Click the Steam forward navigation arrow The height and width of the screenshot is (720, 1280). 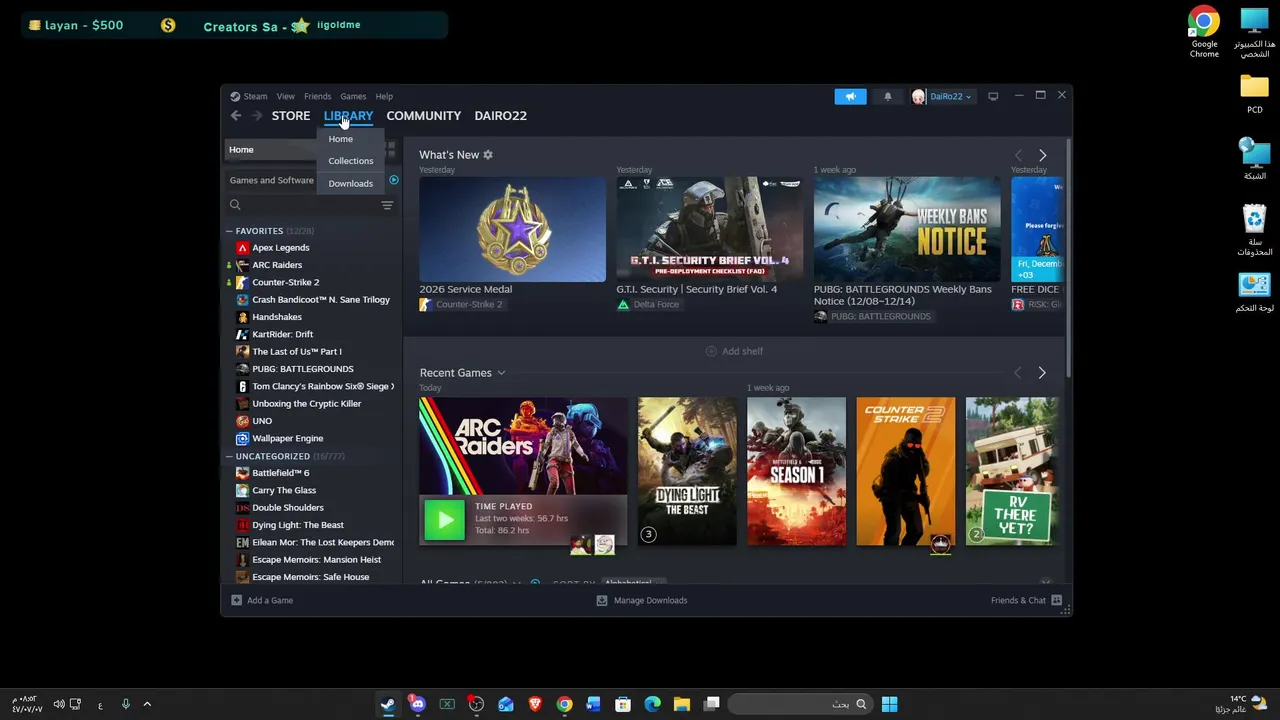click(257, 116)
